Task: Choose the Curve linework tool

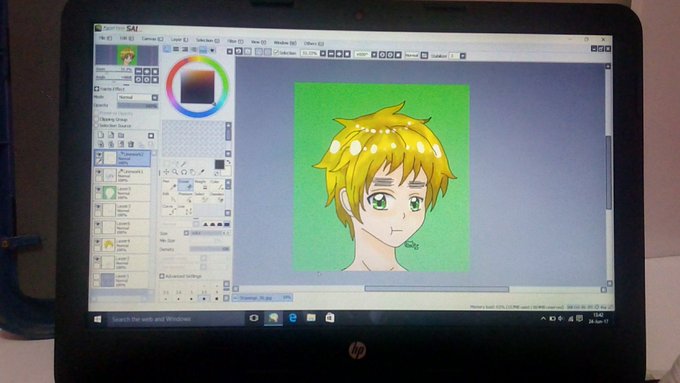Action: click(169, 210)
